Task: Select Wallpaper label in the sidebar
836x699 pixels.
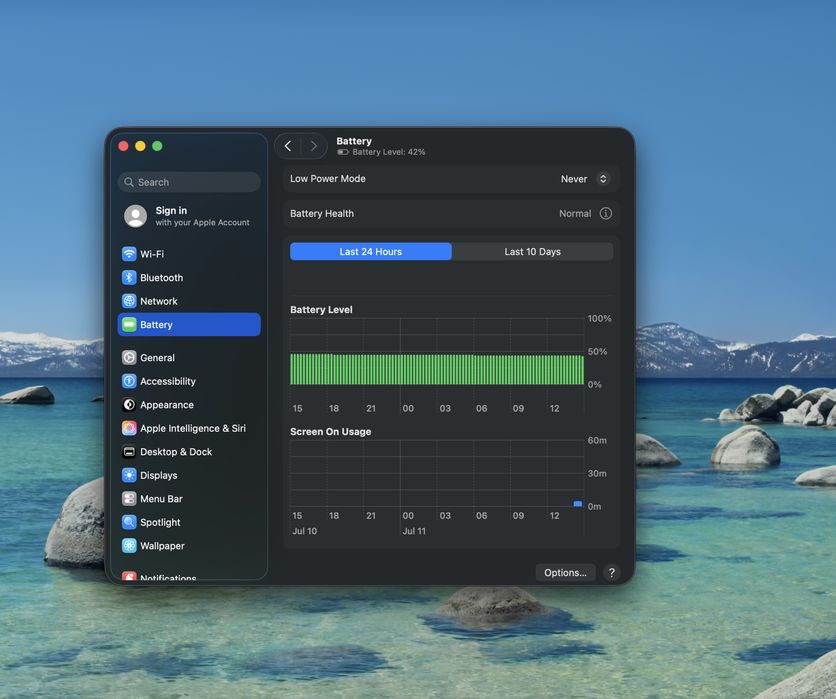Action: point(162,545)
